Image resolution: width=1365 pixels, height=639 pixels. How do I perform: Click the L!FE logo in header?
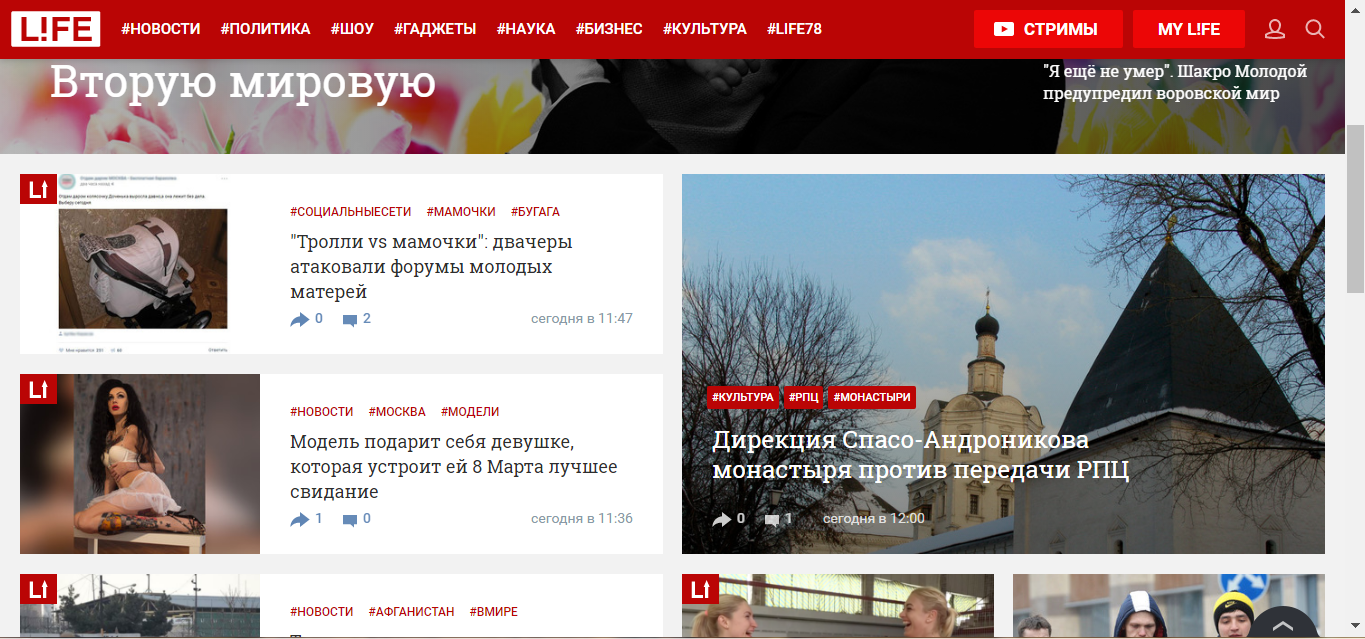(56, 29)
